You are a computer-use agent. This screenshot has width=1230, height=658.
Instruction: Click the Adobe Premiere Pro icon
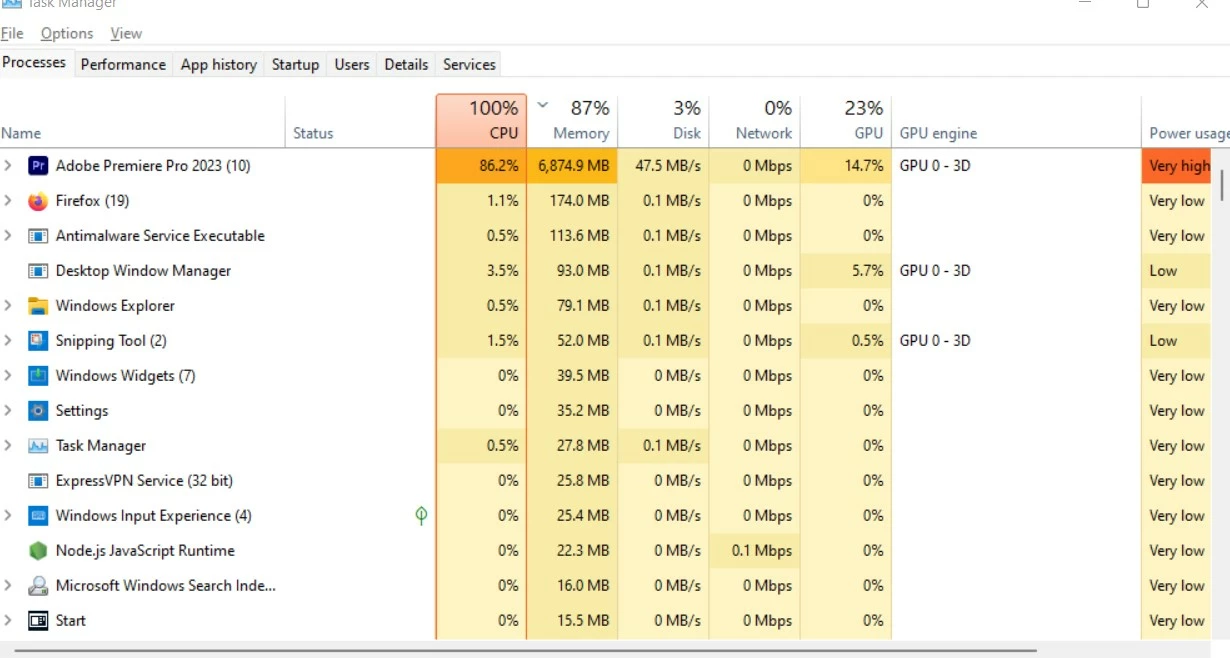38,166
